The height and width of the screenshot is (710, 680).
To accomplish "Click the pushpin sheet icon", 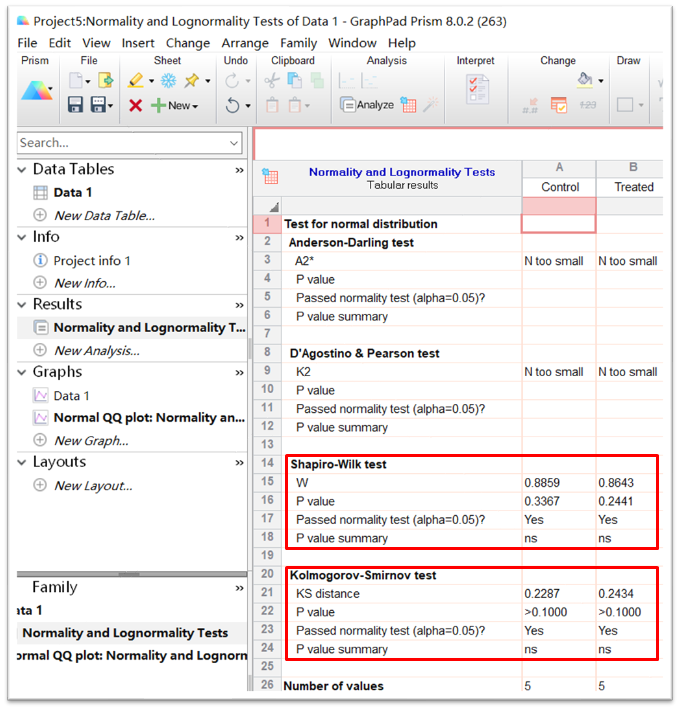I will [x=192, y=81].
